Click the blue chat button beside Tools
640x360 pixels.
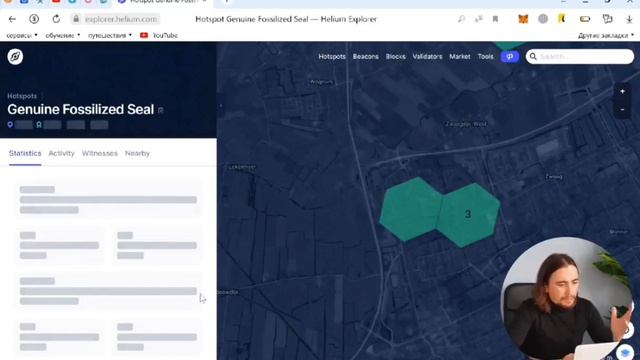(x=510, y=57)
